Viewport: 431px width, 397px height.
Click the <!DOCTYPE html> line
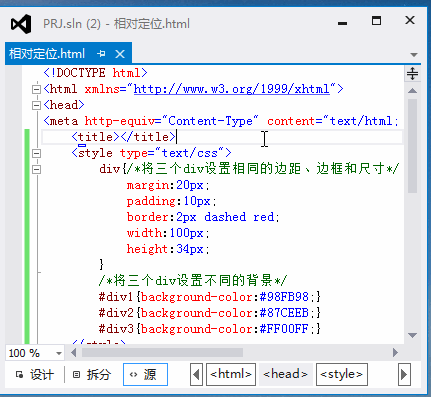[95, 73]
